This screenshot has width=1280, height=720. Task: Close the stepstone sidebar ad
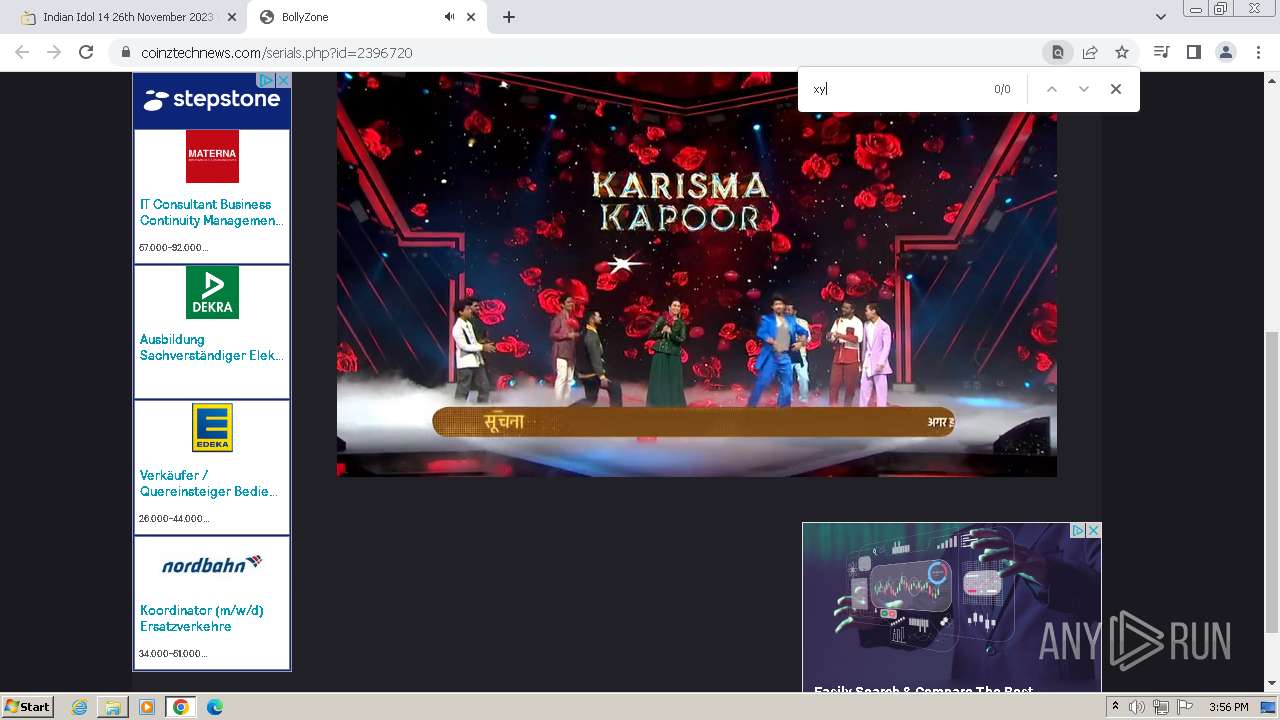point(283,80)
